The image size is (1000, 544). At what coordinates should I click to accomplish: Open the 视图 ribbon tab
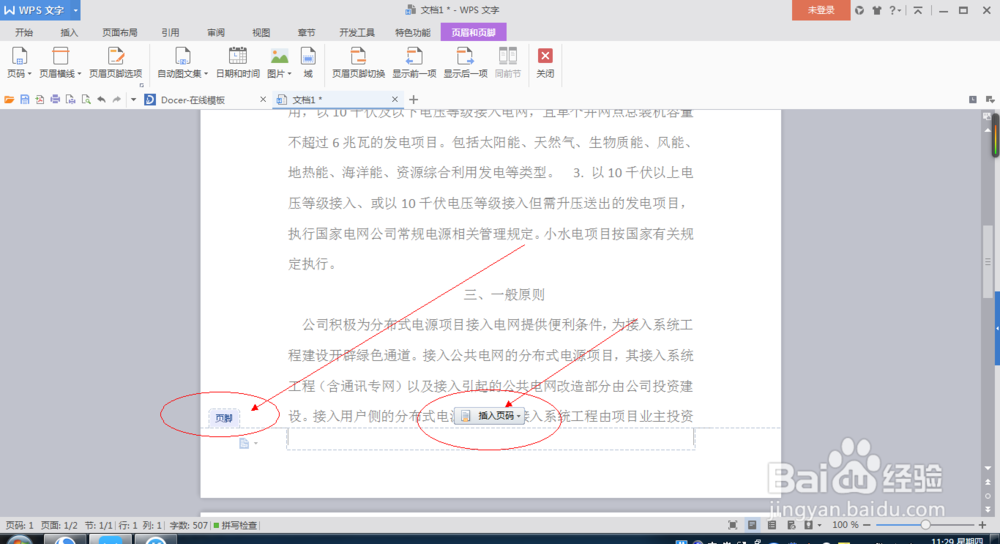pos(261,33)
